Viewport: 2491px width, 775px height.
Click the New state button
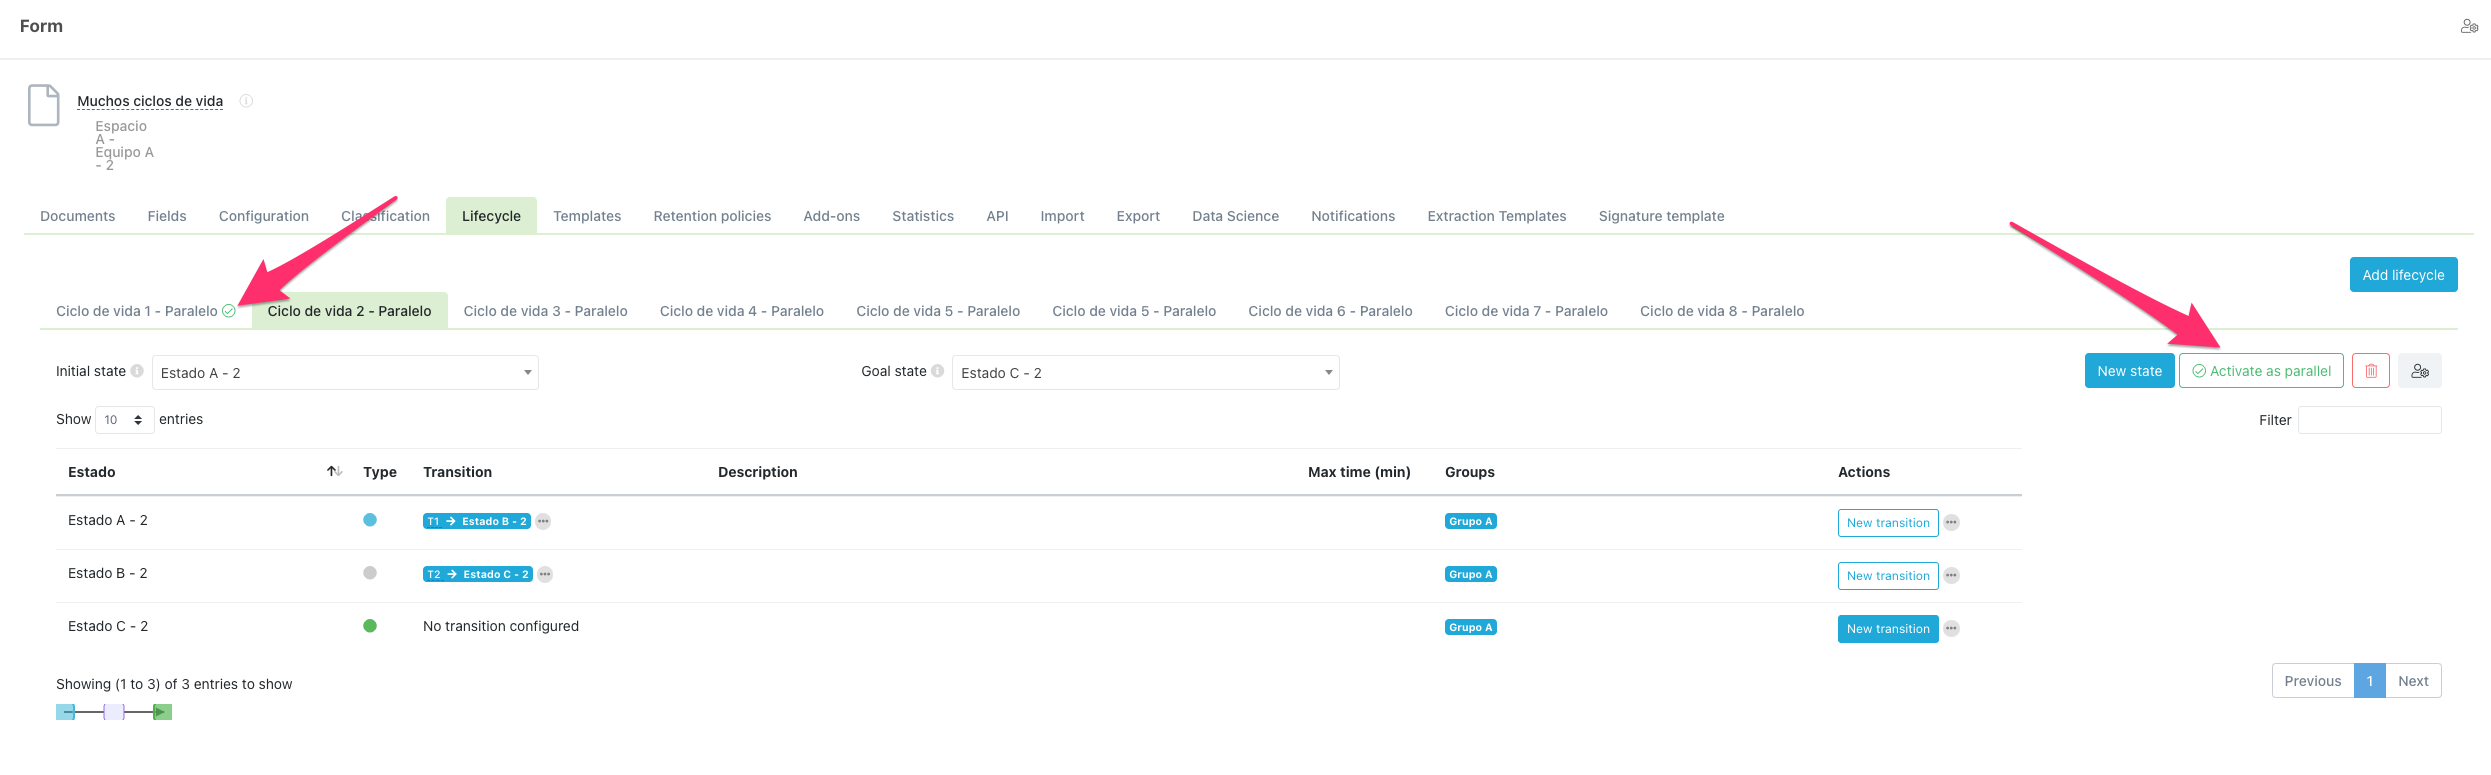click(x=2129, y=371)
